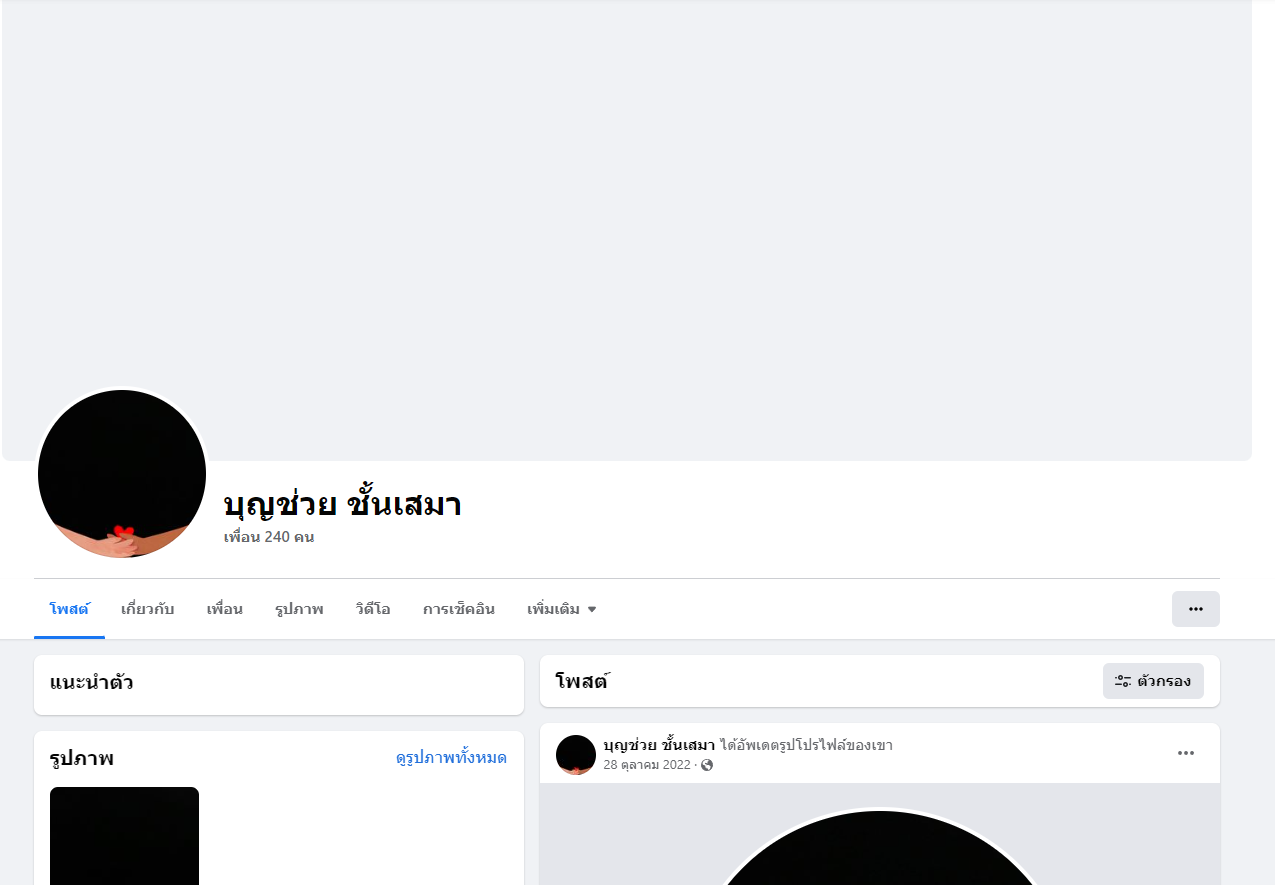Open the การเช็คอิน tab
1275x885 pixels.
tap(459, 609)
